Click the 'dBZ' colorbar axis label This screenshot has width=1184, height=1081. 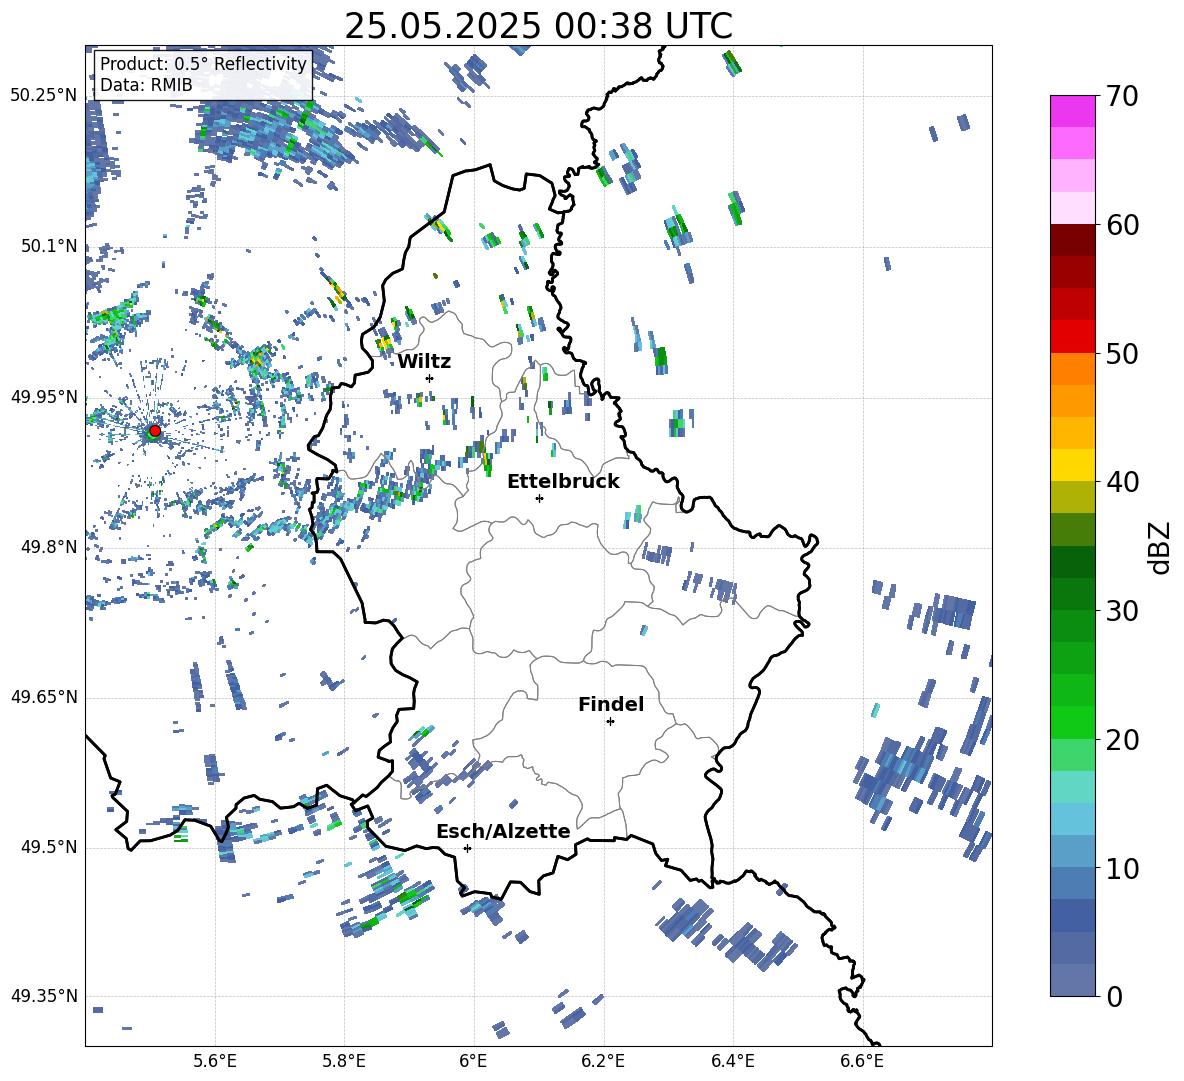point(1161,547)
